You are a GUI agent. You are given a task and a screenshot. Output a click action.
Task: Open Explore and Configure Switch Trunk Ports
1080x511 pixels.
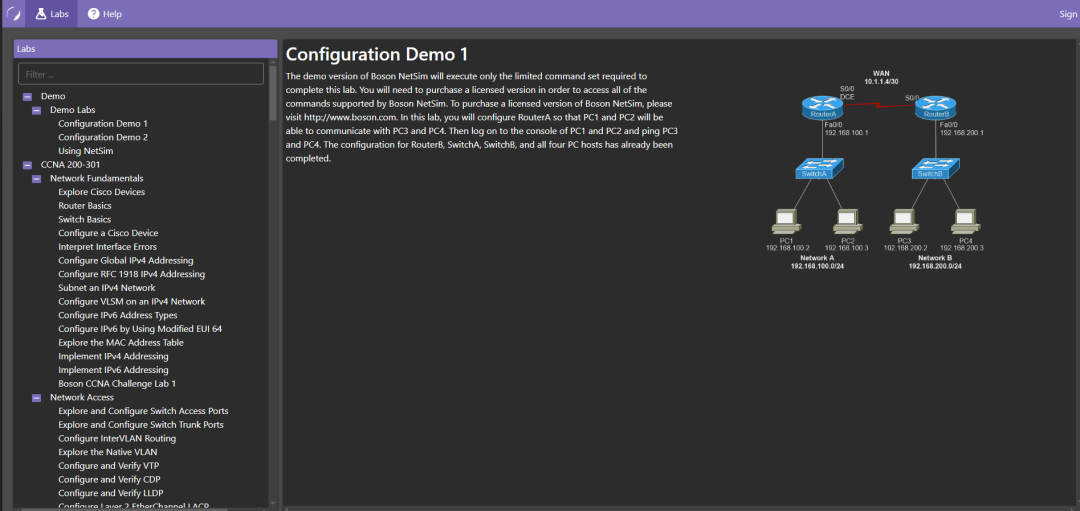141,424
